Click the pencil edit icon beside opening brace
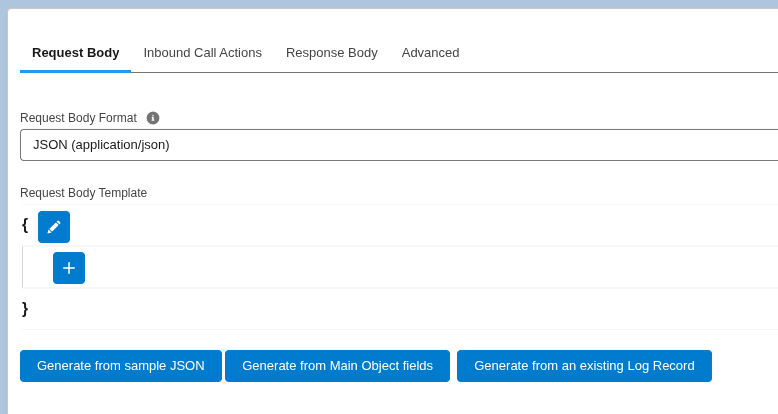The width and height of the screenshot is (778, 414). pyautogui.click(x=54, y=227)
